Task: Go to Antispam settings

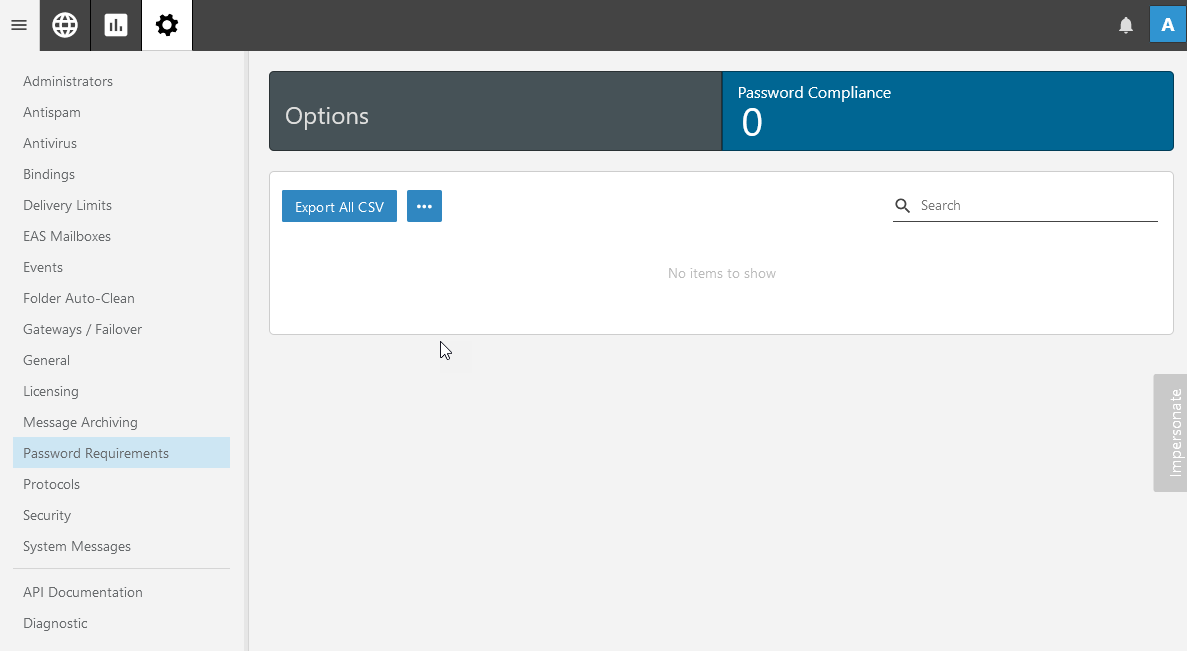Action: point(52,112)
